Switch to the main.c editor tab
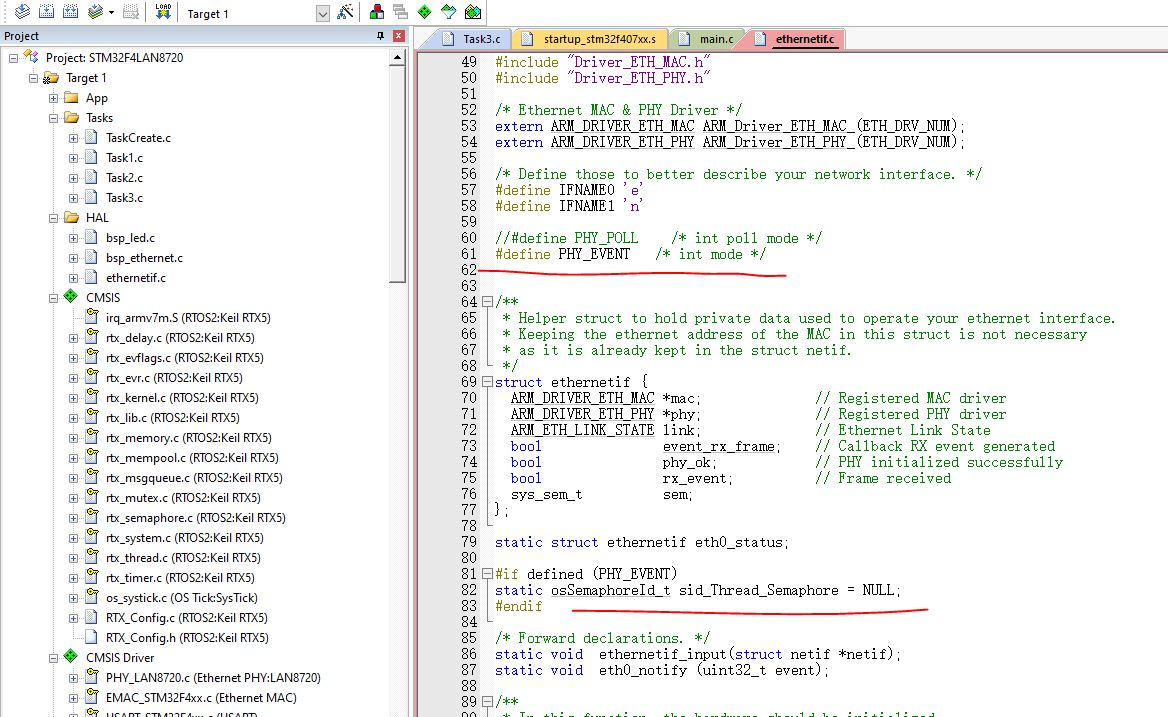 coord(707,39)
